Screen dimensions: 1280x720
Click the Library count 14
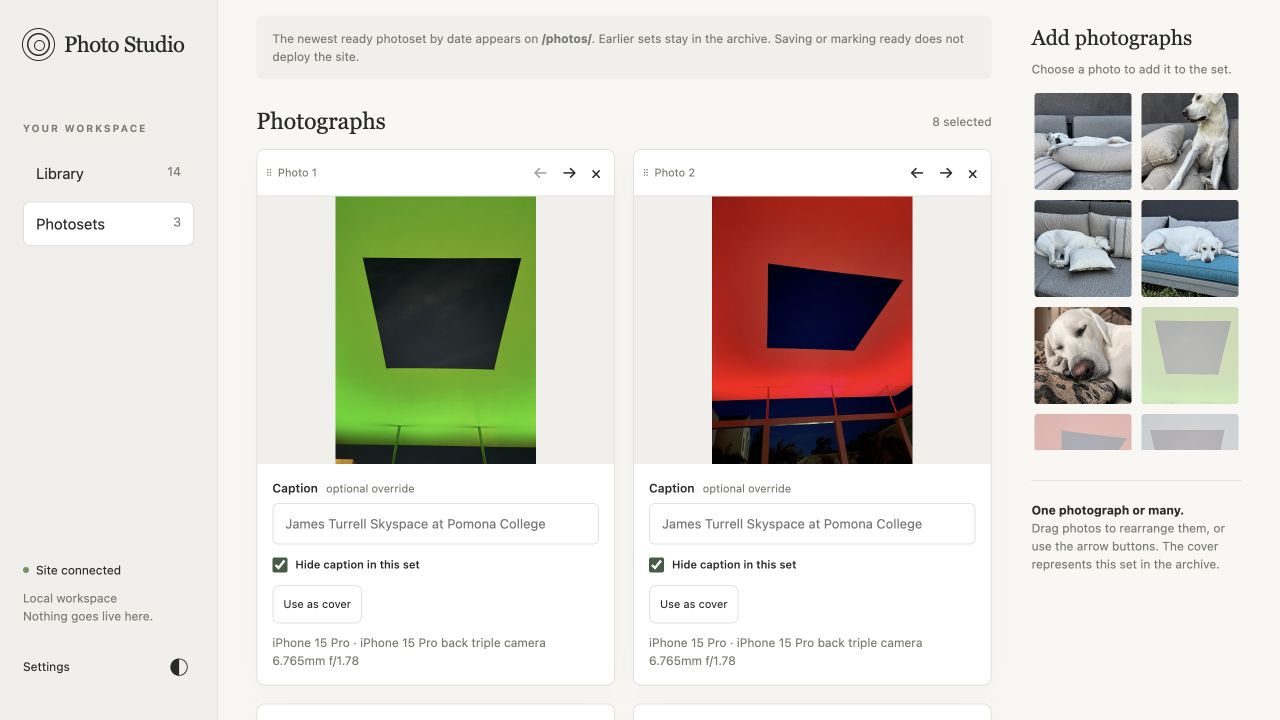coord(174,172)
